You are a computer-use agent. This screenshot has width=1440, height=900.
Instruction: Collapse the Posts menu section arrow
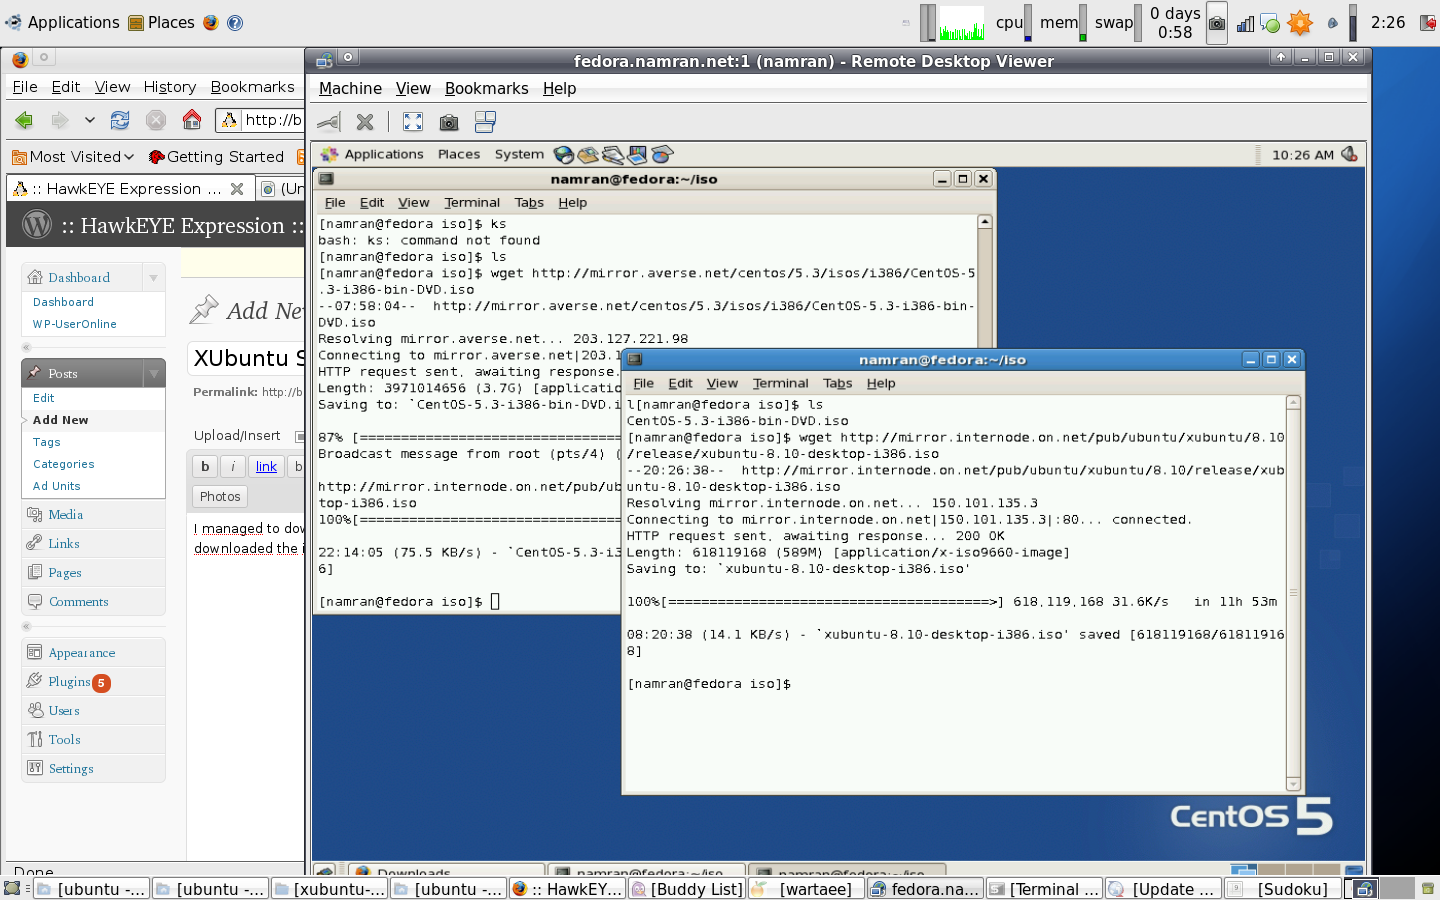point(153,374)
